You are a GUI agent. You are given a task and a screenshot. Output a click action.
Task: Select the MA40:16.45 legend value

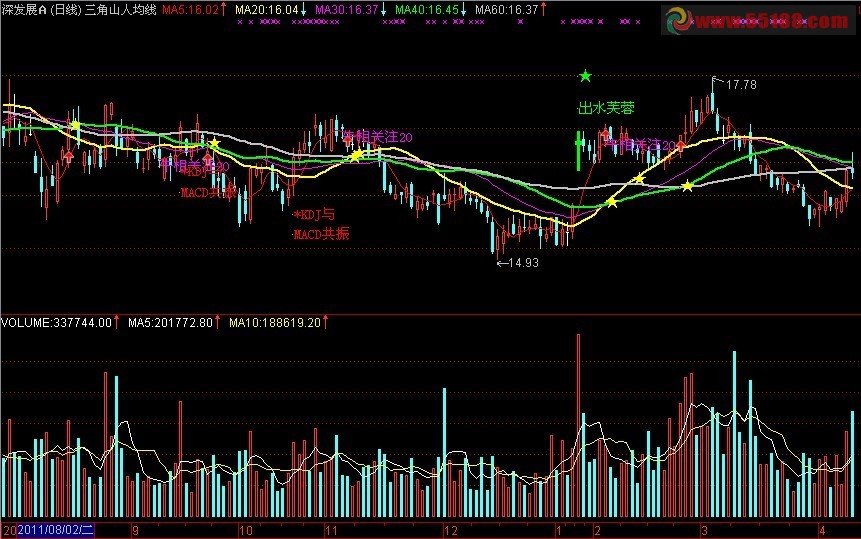(x=427, y=9)
